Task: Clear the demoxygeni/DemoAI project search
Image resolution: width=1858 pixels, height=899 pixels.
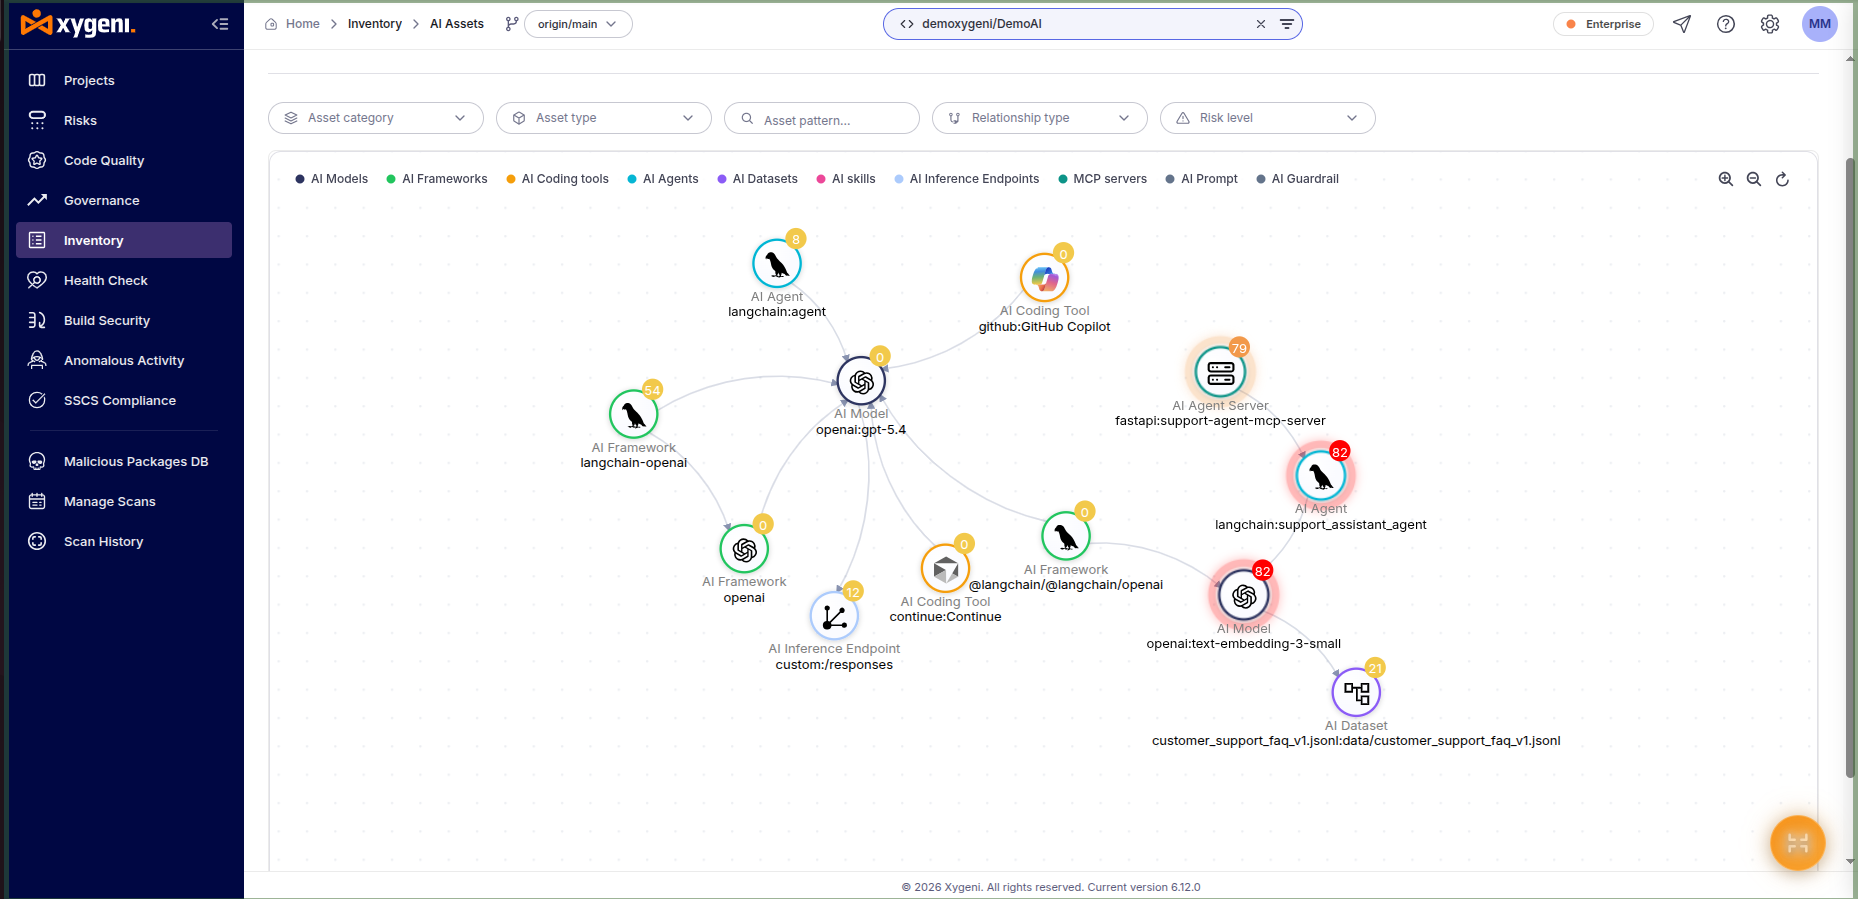Action: coord(1261,24)
